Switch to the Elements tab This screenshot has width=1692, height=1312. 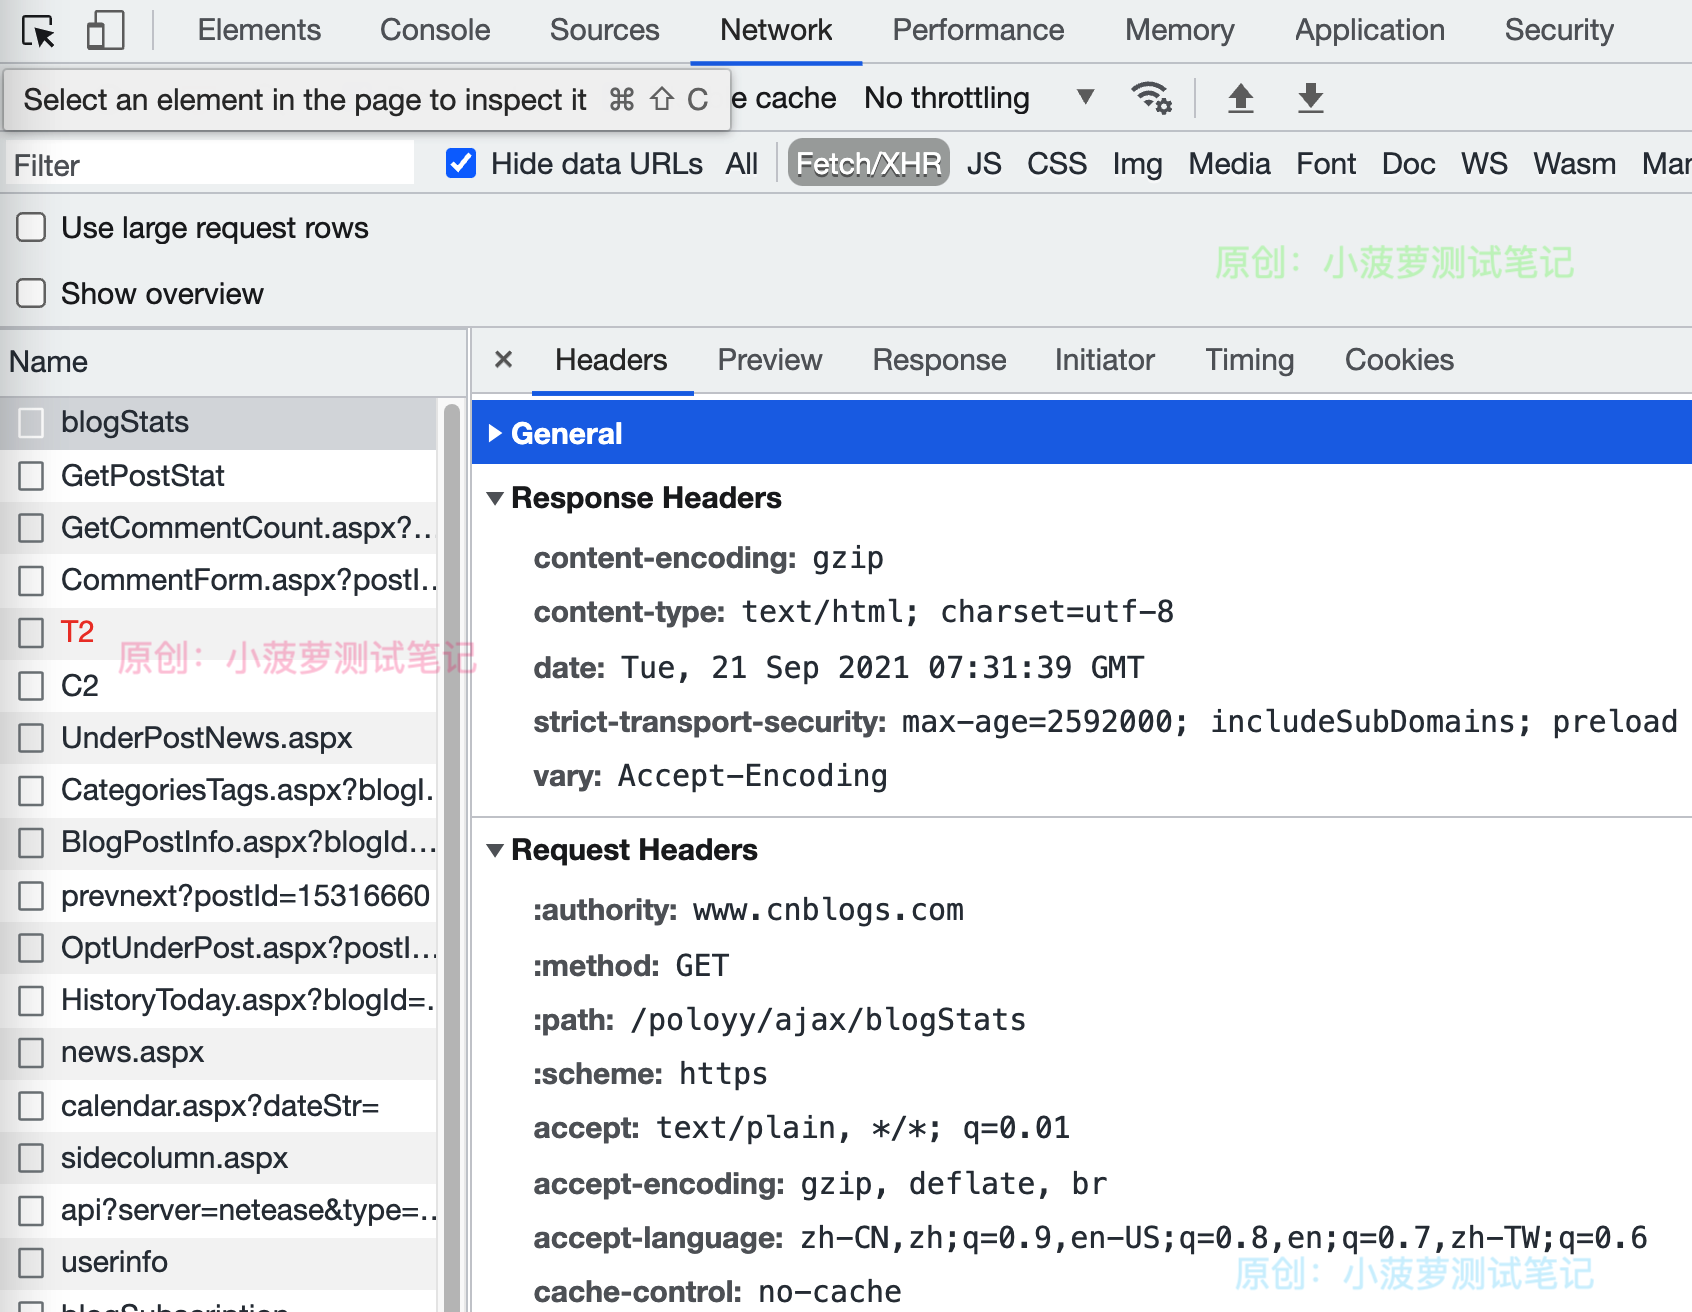[259, 30]
